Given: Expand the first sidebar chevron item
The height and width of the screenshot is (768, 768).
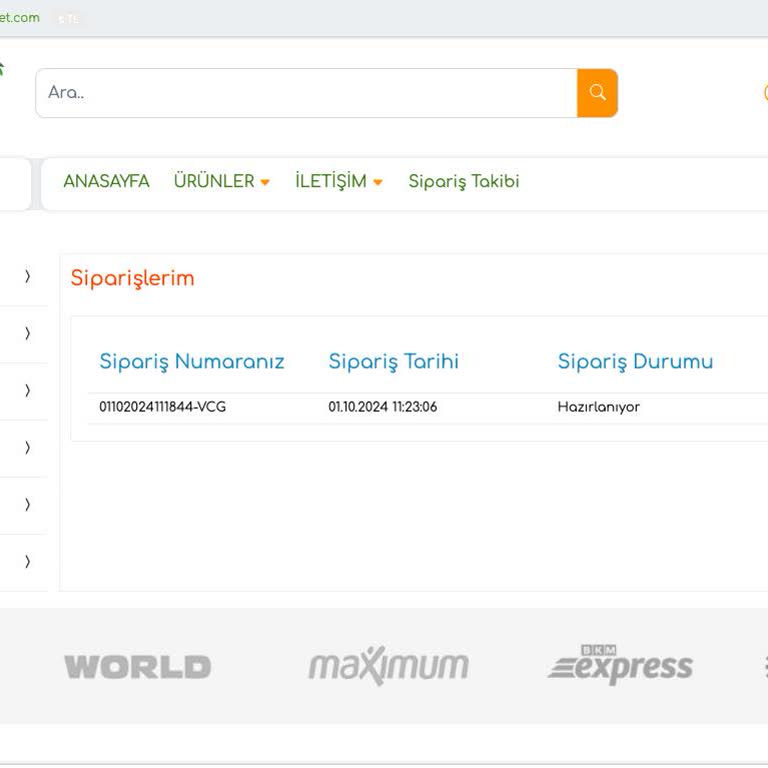Looking at the screenshot, I should (x=28, y=276).
